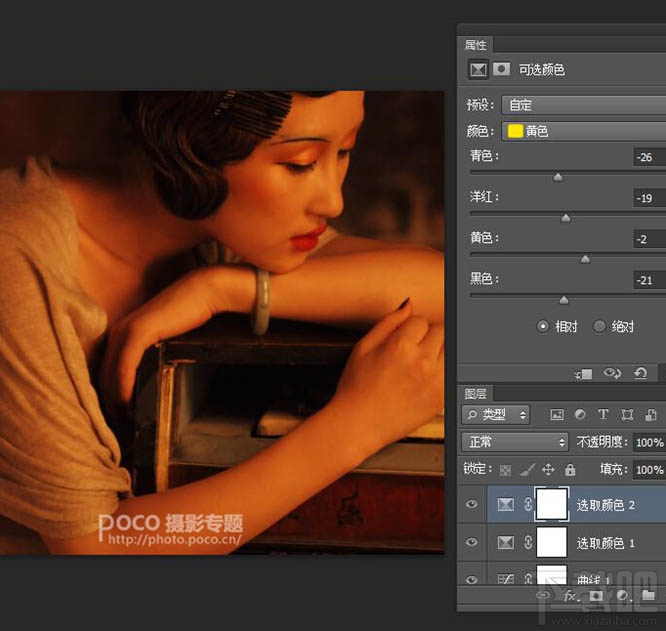Switch to the 图层 panel tab

click(475, 394)
